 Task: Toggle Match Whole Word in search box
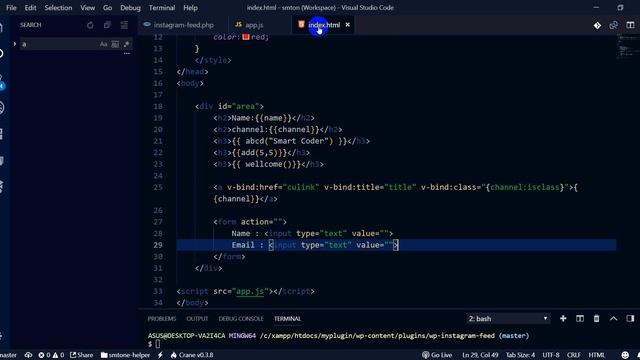click(115, 44)
